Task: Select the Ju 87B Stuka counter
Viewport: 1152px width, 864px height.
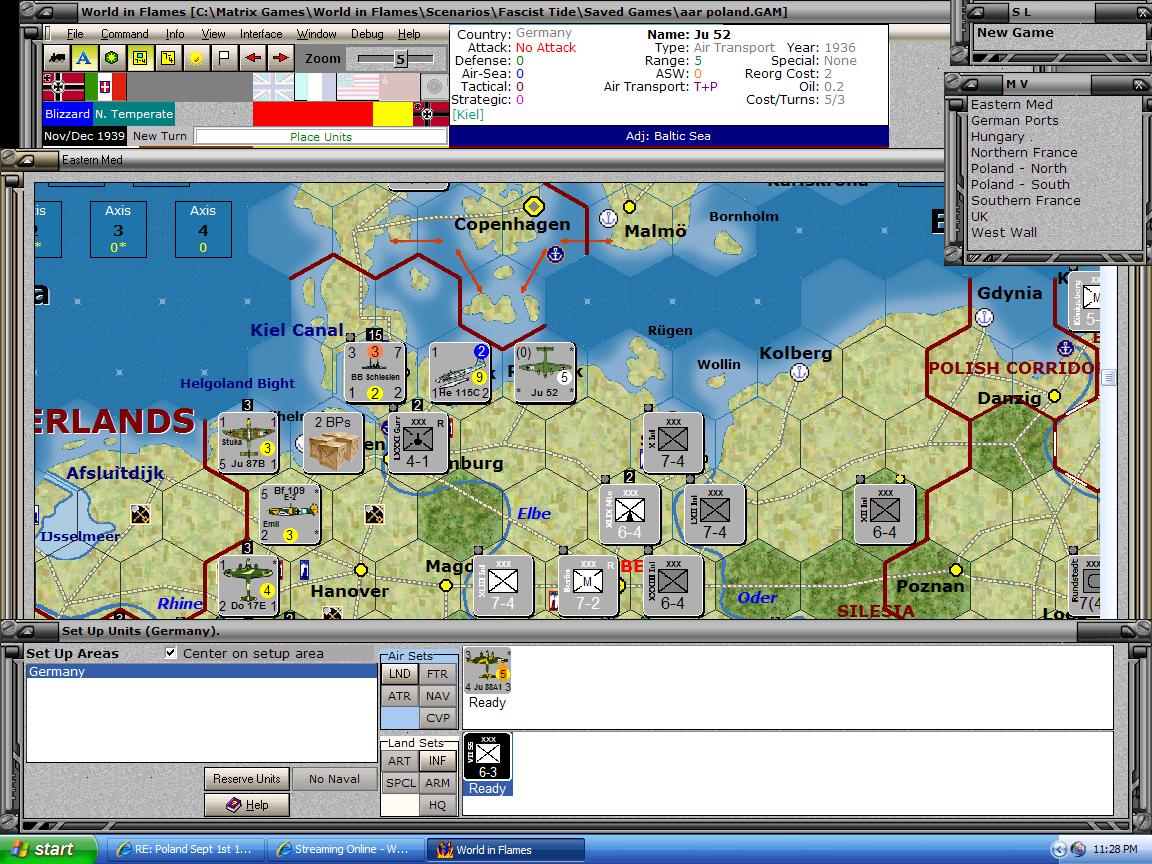Action: [x=248, y=443]
